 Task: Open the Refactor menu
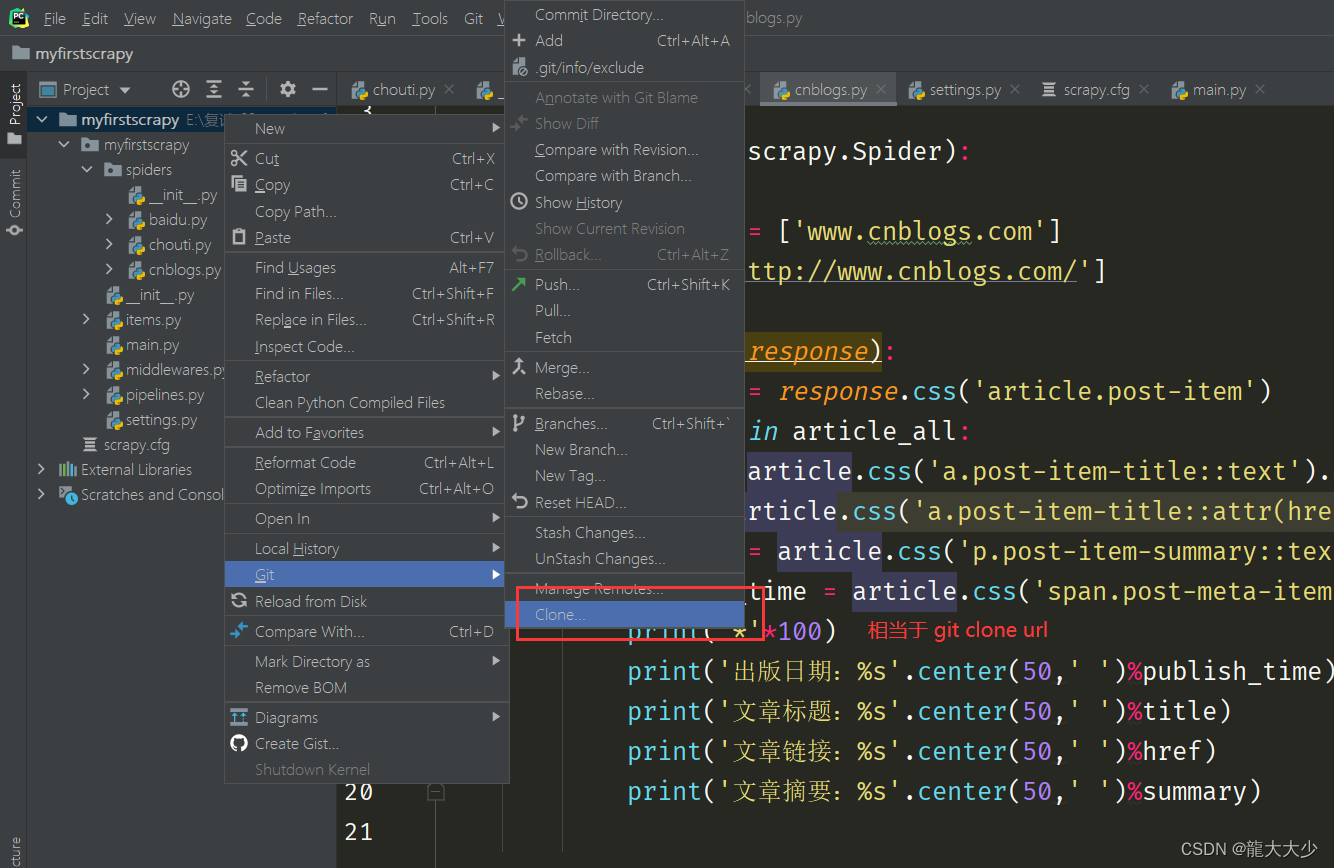tap(325, 18)
